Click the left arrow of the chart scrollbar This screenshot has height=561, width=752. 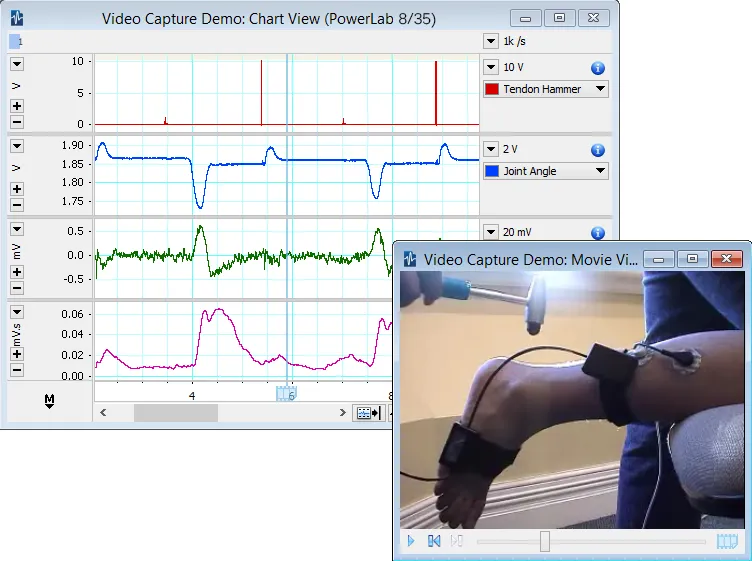[102, 412]
